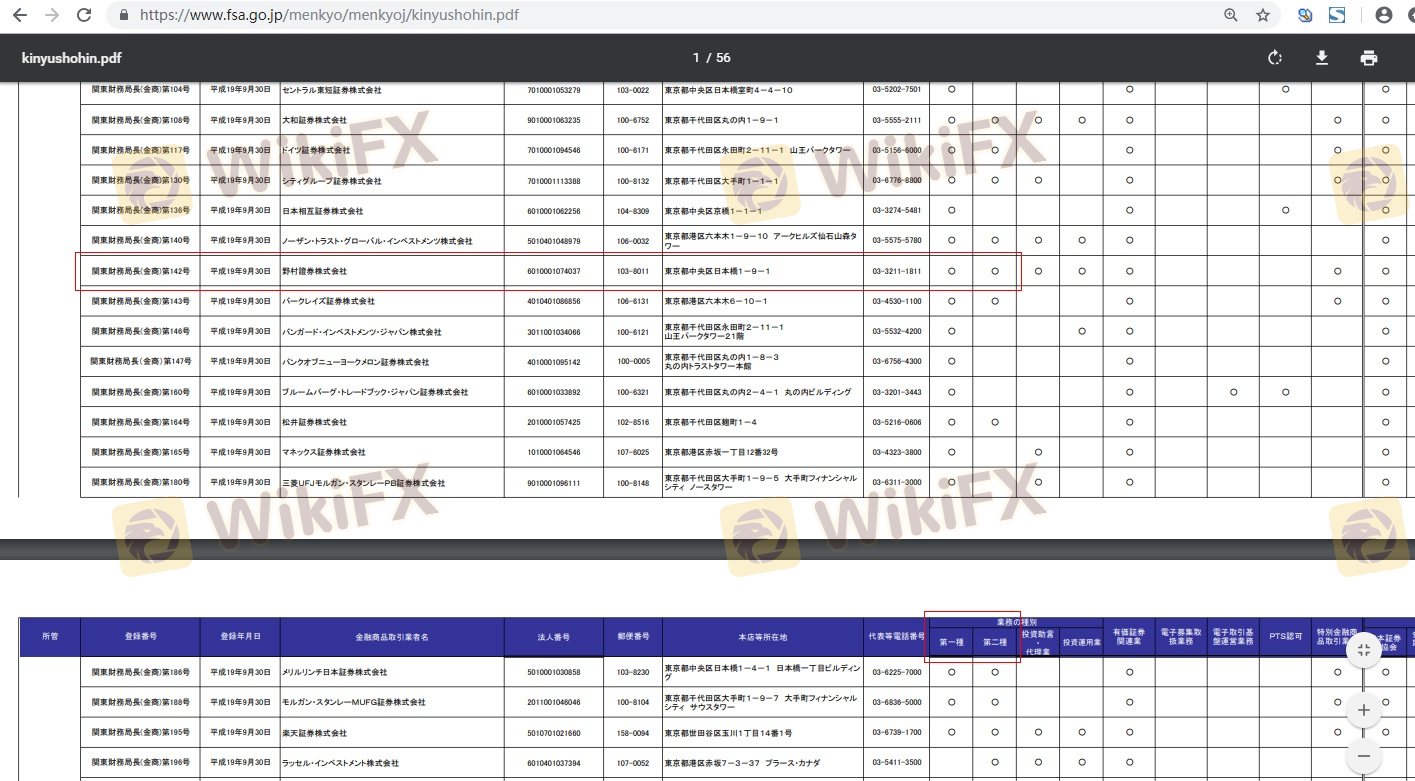
Task: Reload the PDF page
Action: pyautogui.click(x=84, y=15)
